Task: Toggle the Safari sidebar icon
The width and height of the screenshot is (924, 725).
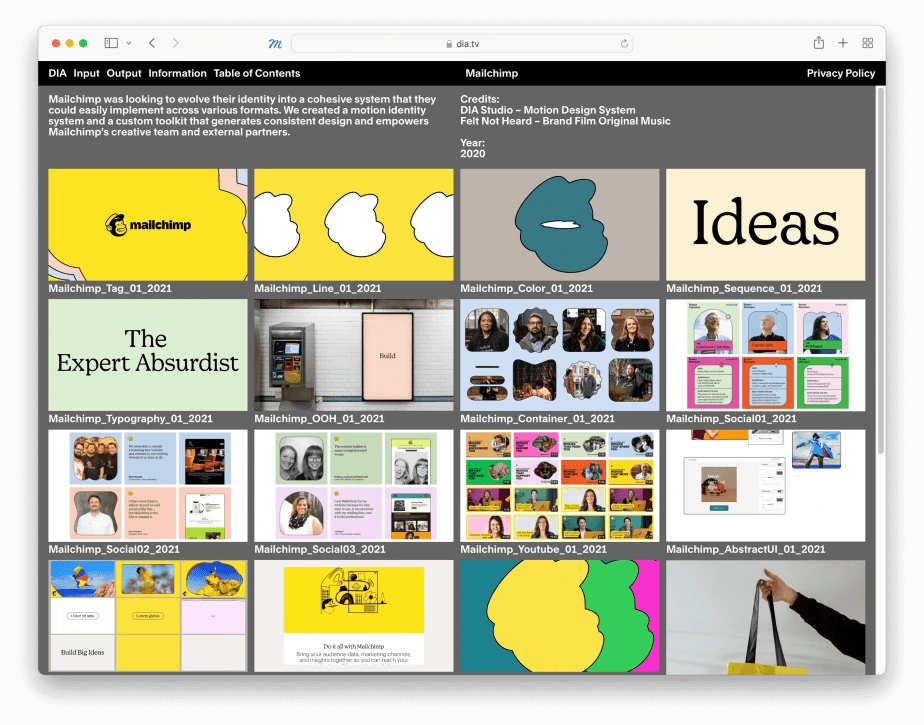Action: click(111, 43)
